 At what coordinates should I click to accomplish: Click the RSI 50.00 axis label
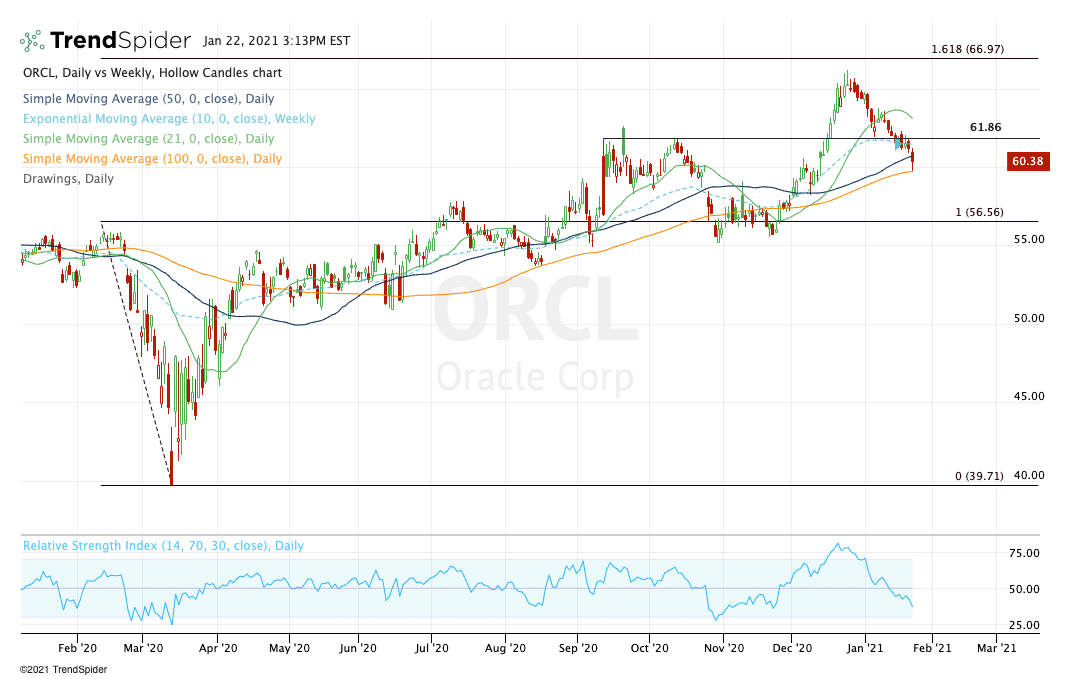tap(1024, 589)
